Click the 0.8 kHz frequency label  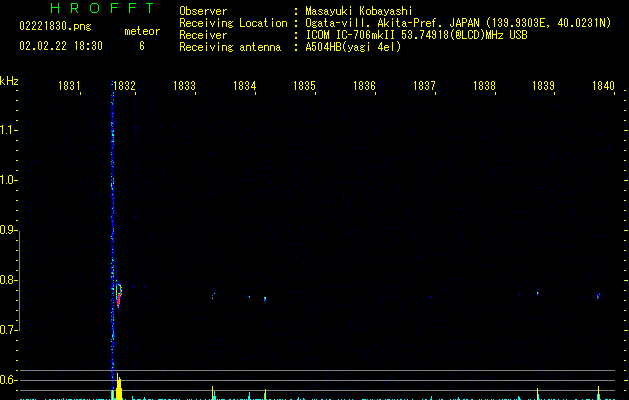[8, 280]
